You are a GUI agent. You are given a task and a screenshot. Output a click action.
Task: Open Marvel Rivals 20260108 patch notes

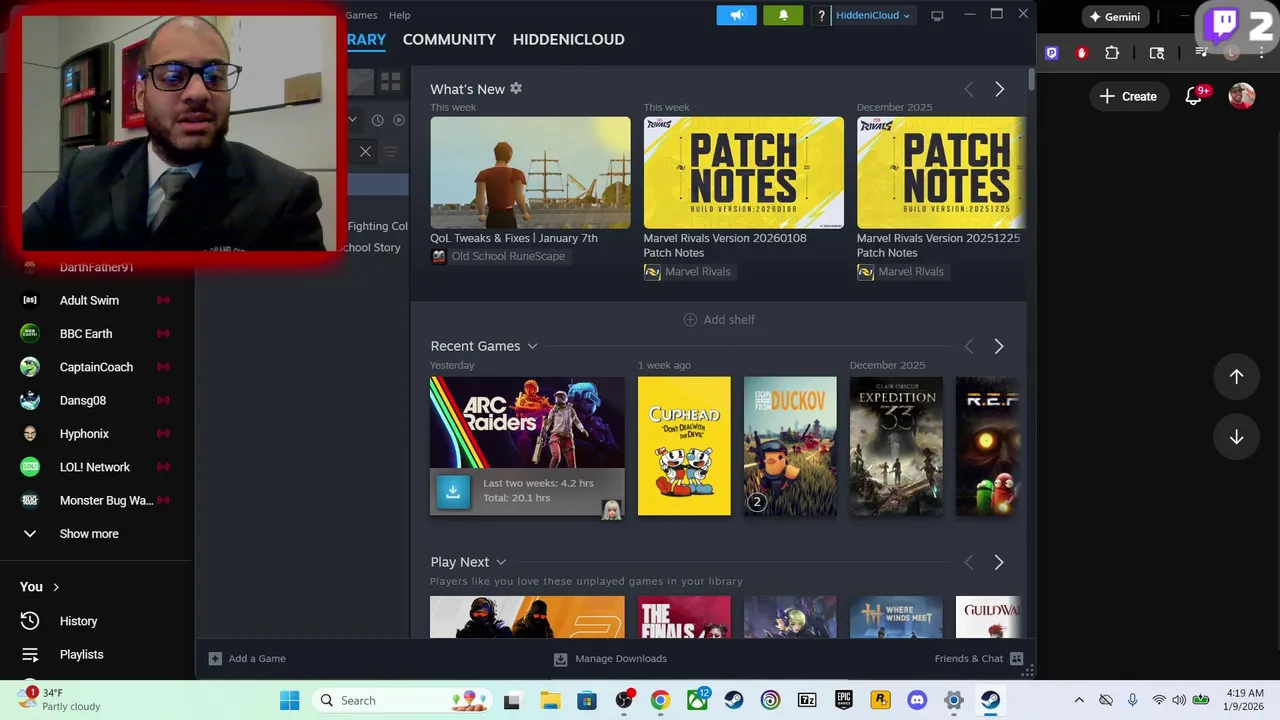[743, 173]
